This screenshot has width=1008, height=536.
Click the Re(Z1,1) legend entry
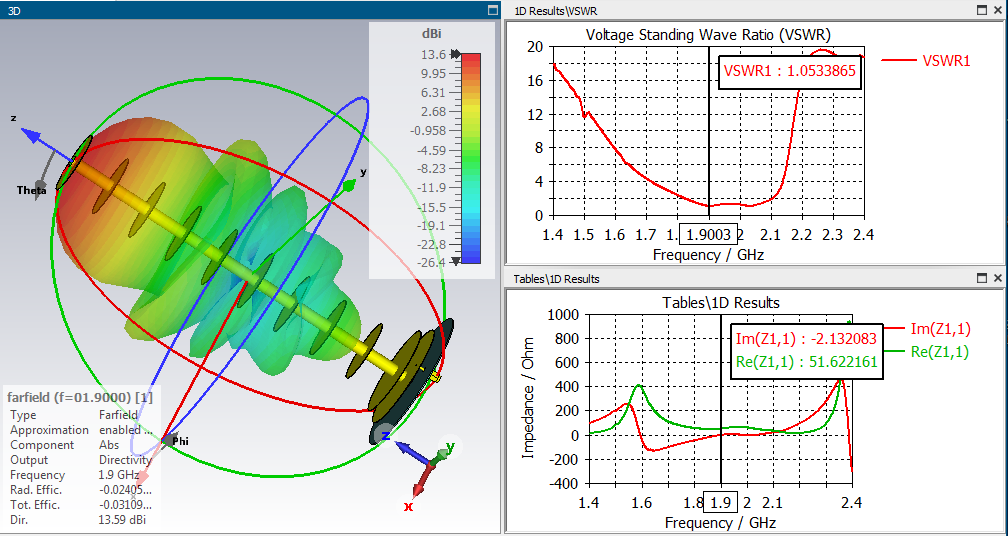[x=926, y=352]
